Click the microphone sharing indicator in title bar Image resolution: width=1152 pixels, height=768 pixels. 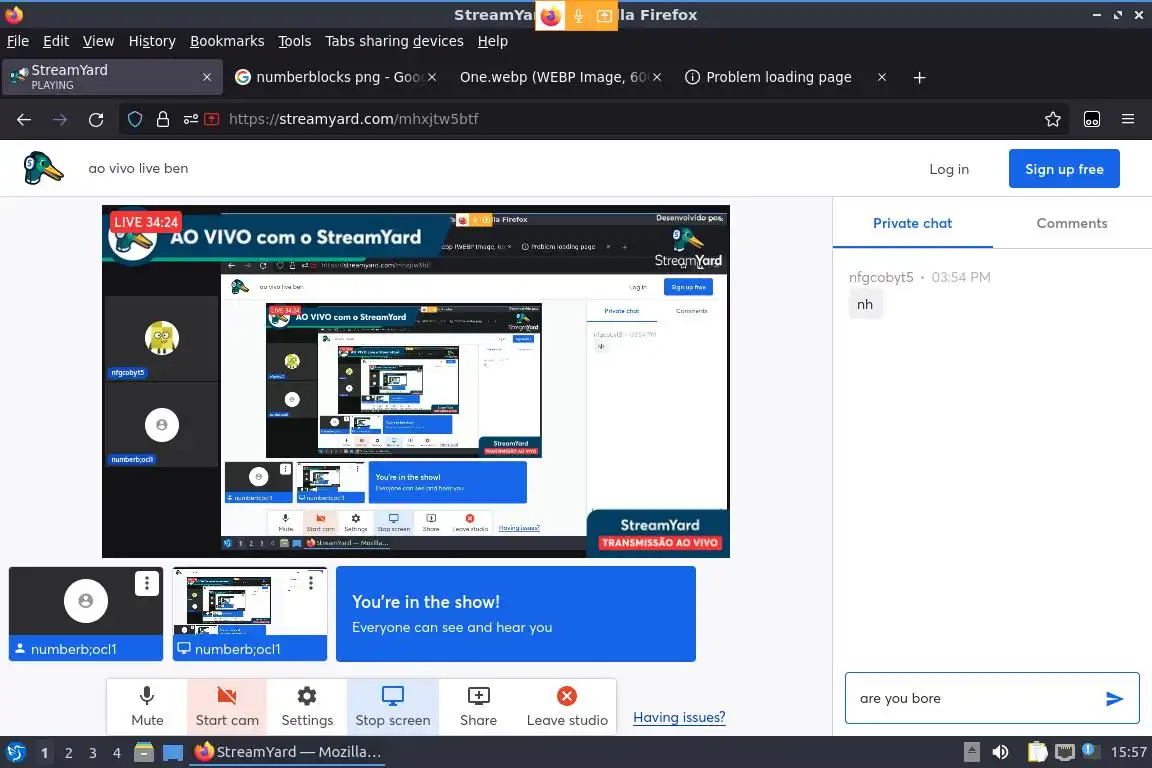pos(578,15)
